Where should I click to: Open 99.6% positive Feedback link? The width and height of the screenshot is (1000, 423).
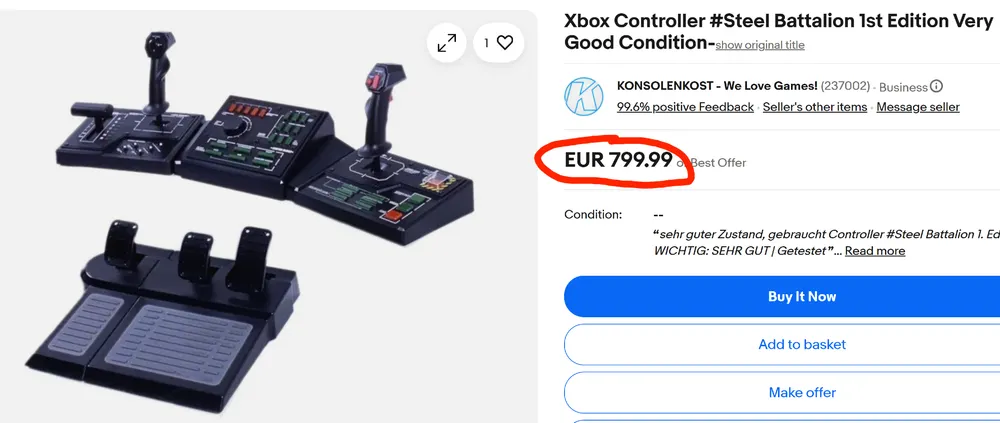(x=685, y=107)
